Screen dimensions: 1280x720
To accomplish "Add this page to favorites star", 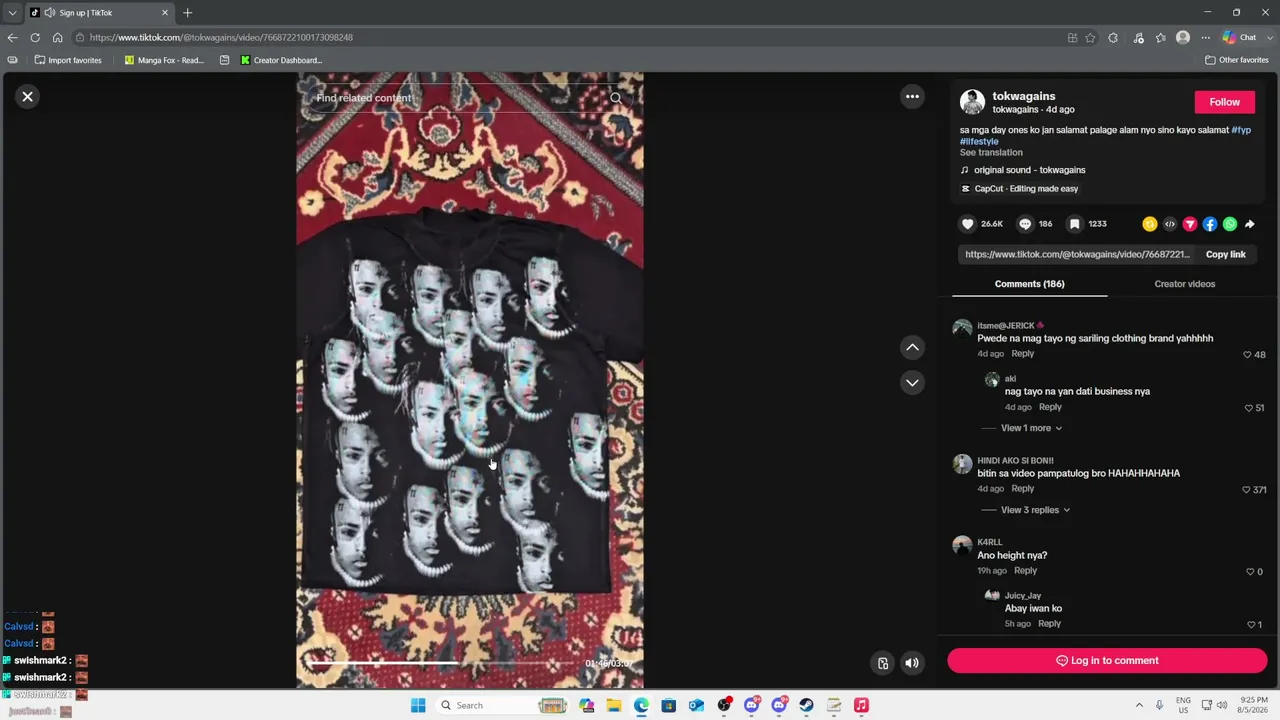I will coord(1090,37).
